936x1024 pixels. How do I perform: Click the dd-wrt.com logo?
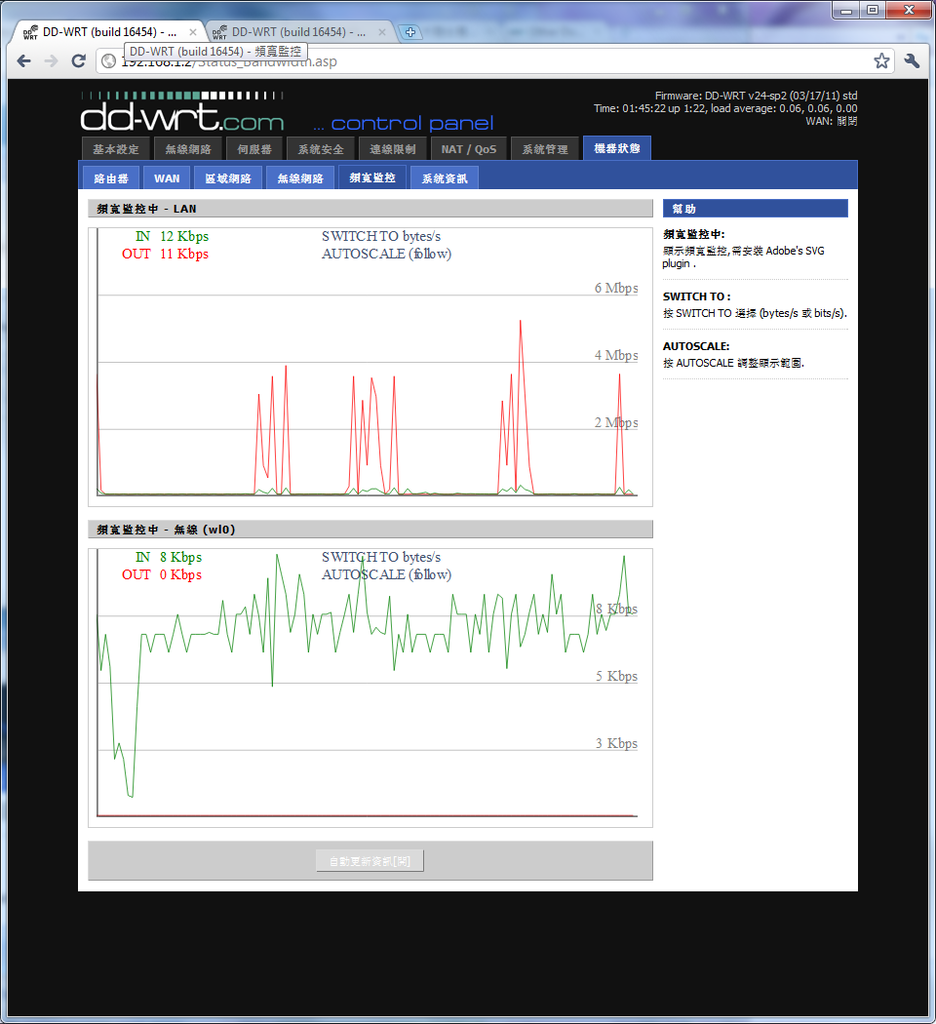pyautogui.click(x=182, y=114)
